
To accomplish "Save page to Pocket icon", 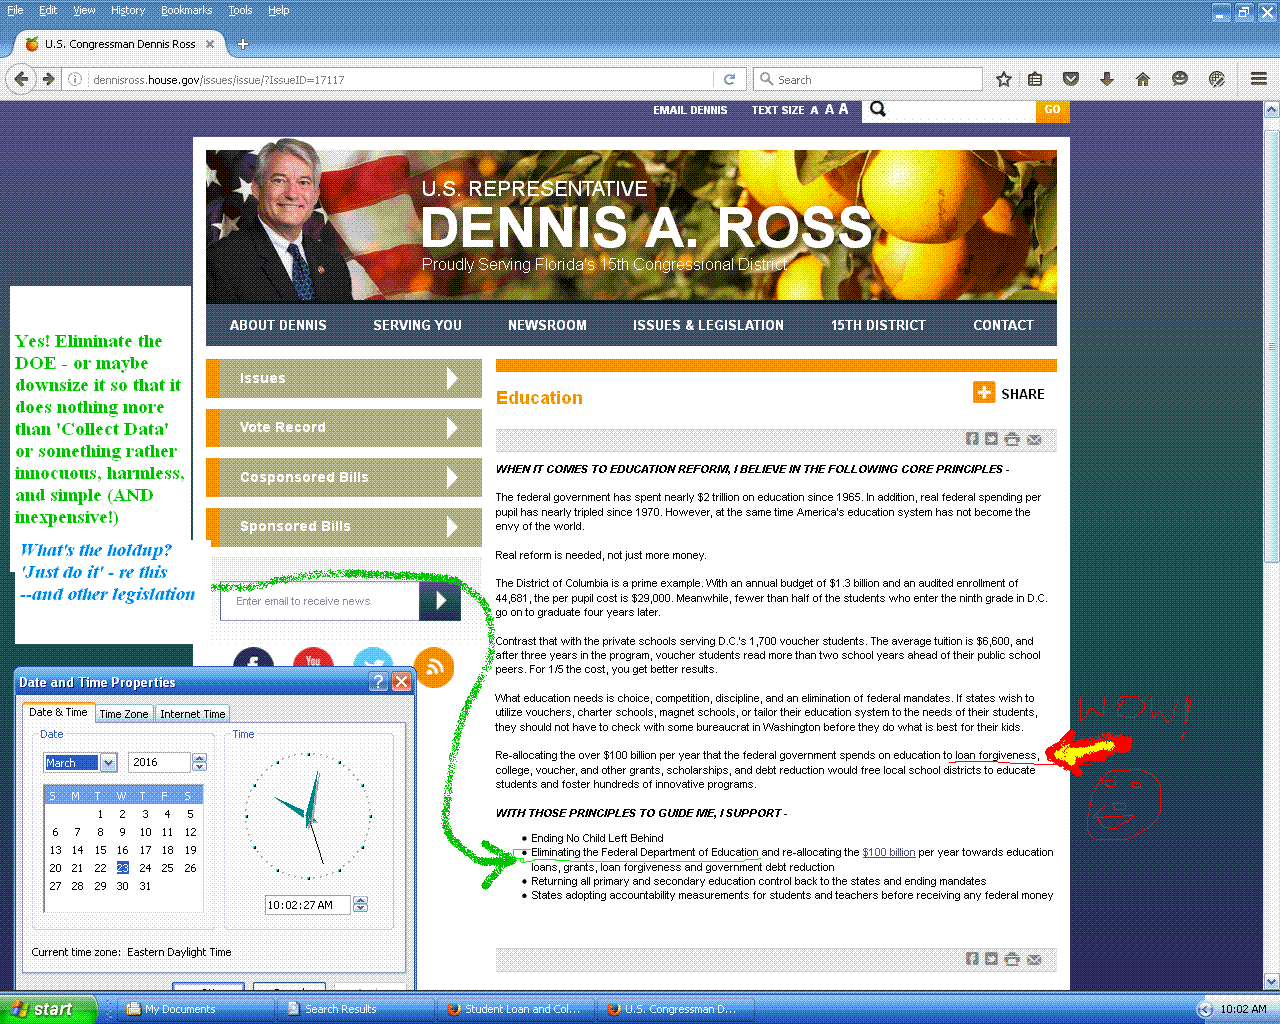I will [1071, 79].
